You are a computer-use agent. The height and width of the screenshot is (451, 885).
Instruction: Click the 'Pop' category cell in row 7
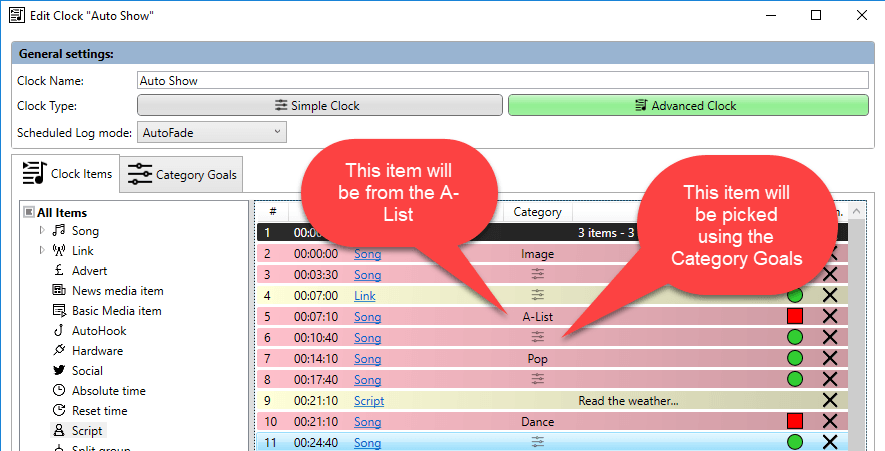[x=537, y=359]
